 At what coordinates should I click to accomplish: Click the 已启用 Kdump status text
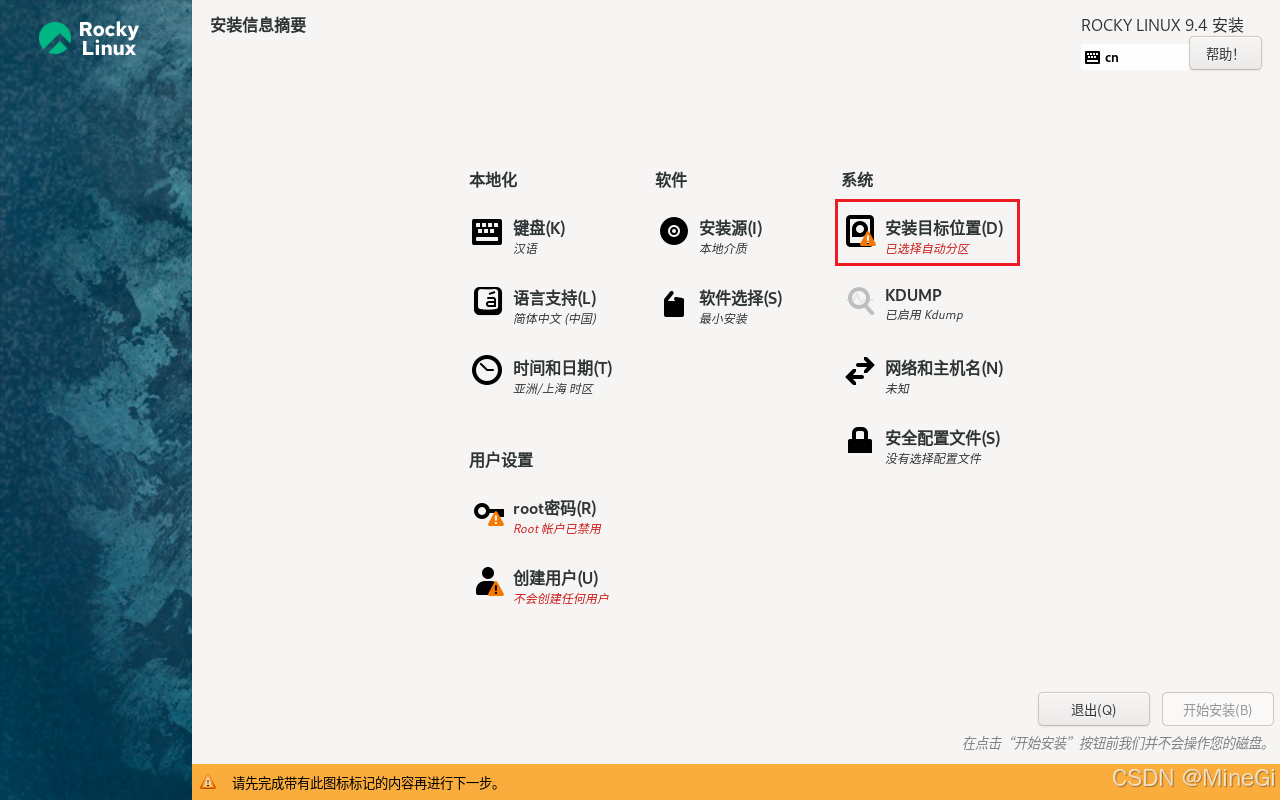(924, 315)
